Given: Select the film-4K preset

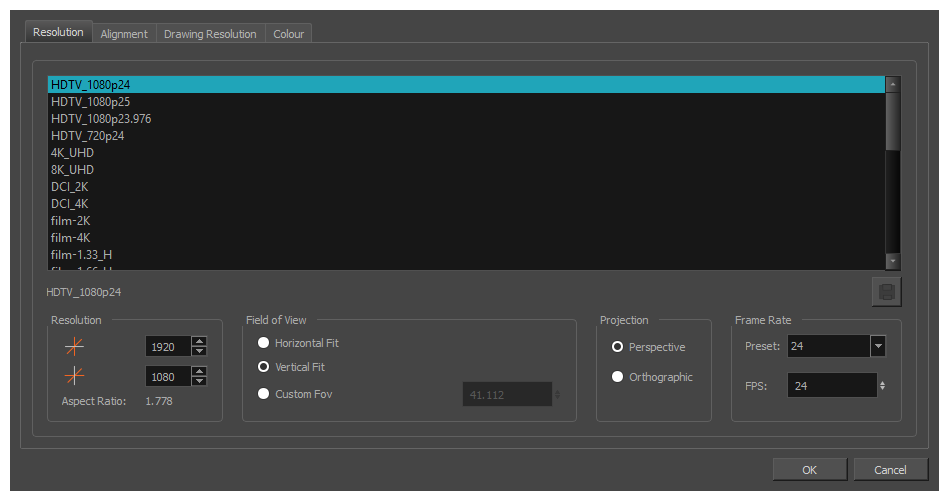Looking at the screenshot, I should point(466,237).
